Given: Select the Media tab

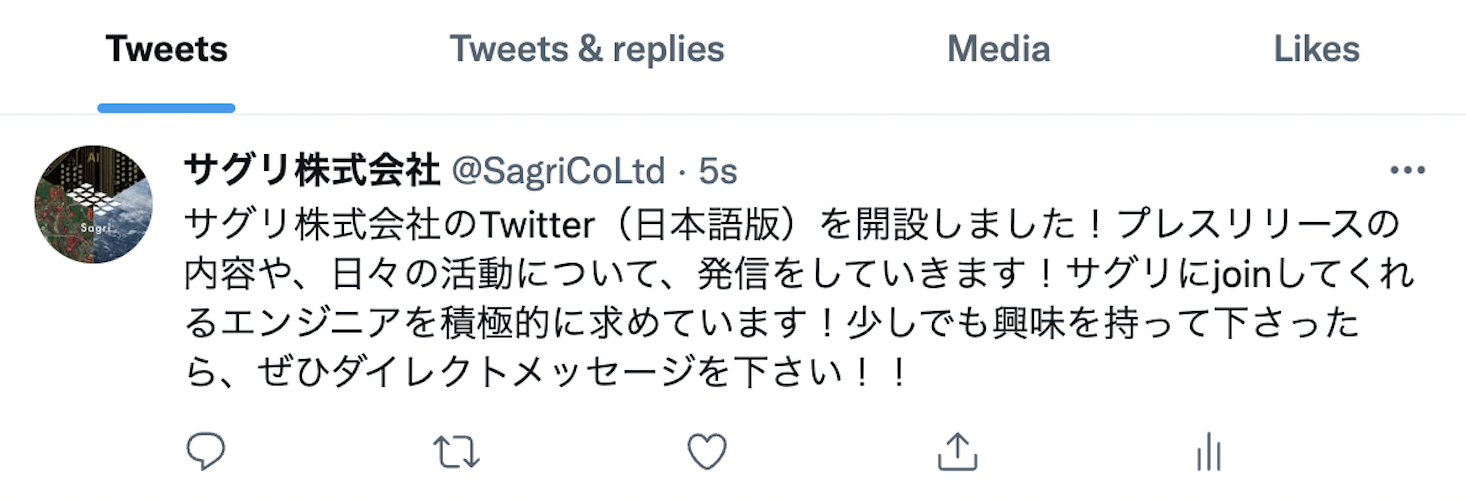Looking at the screenshot, I should (x=998, y=49).
